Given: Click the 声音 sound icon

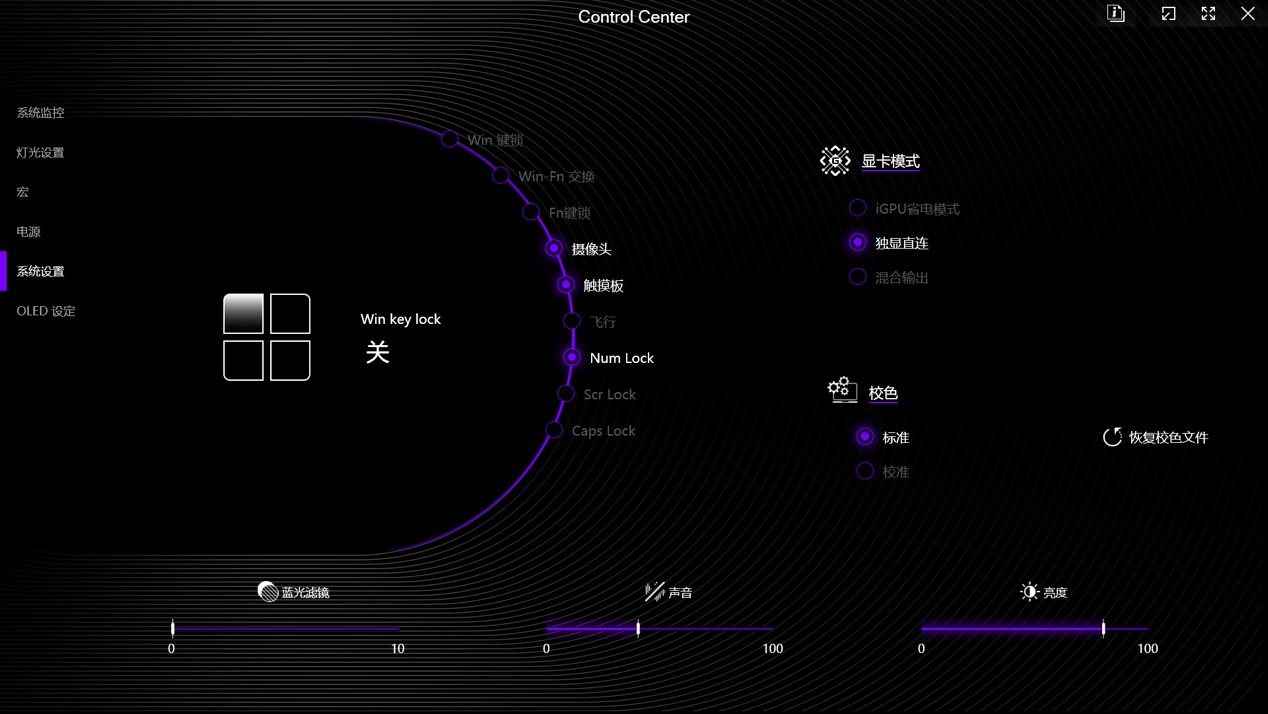Looking at the screenshot, I should point(654,591).
